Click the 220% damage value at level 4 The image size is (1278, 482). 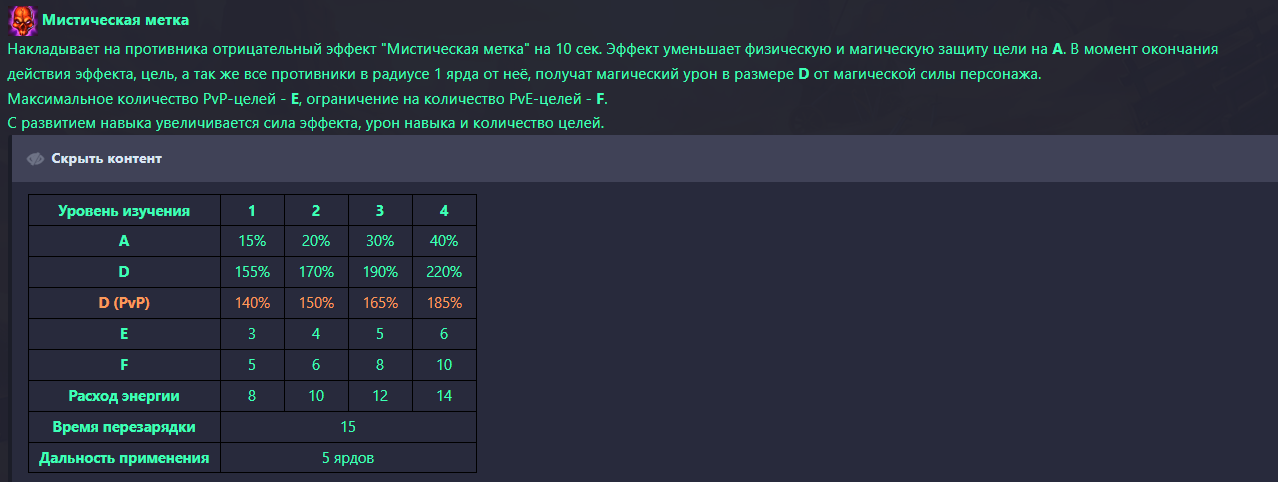[444, 272]
